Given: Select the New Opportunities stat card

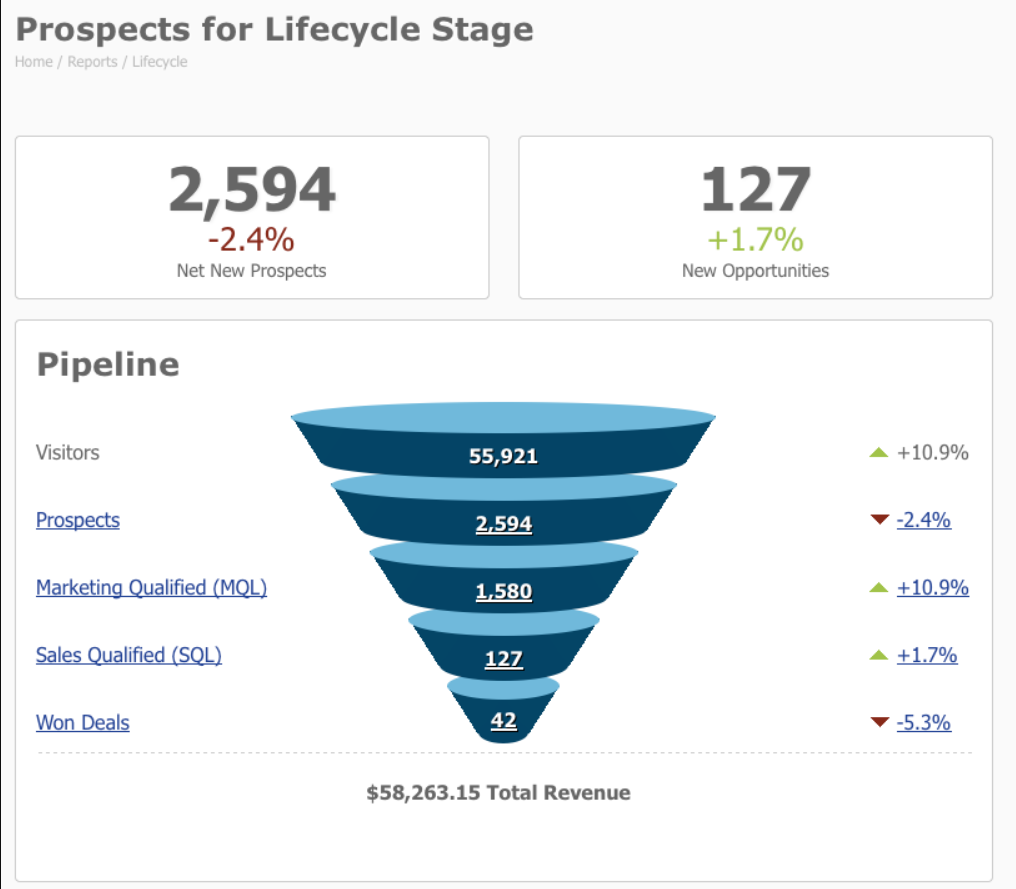Looking at the screenshot, I should click(x=755, y=216).
